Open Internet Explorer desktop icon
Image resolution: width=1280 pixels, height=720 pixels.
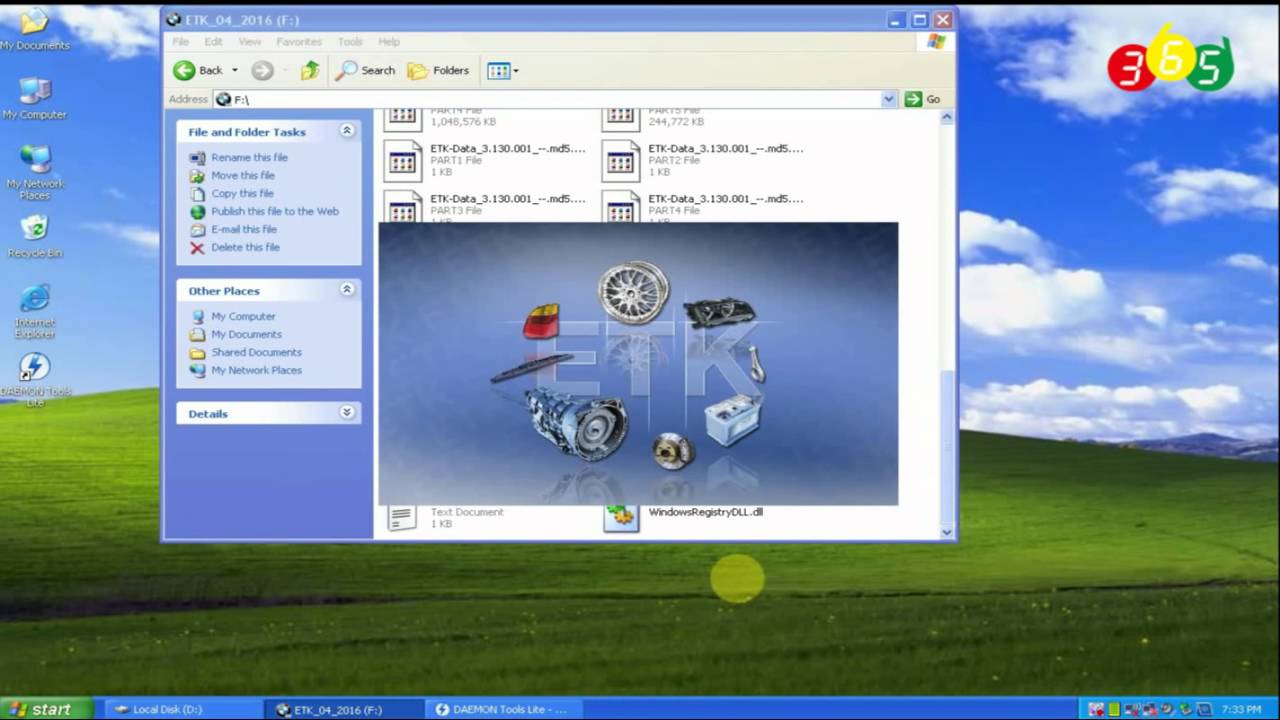(x=35, y=311)
